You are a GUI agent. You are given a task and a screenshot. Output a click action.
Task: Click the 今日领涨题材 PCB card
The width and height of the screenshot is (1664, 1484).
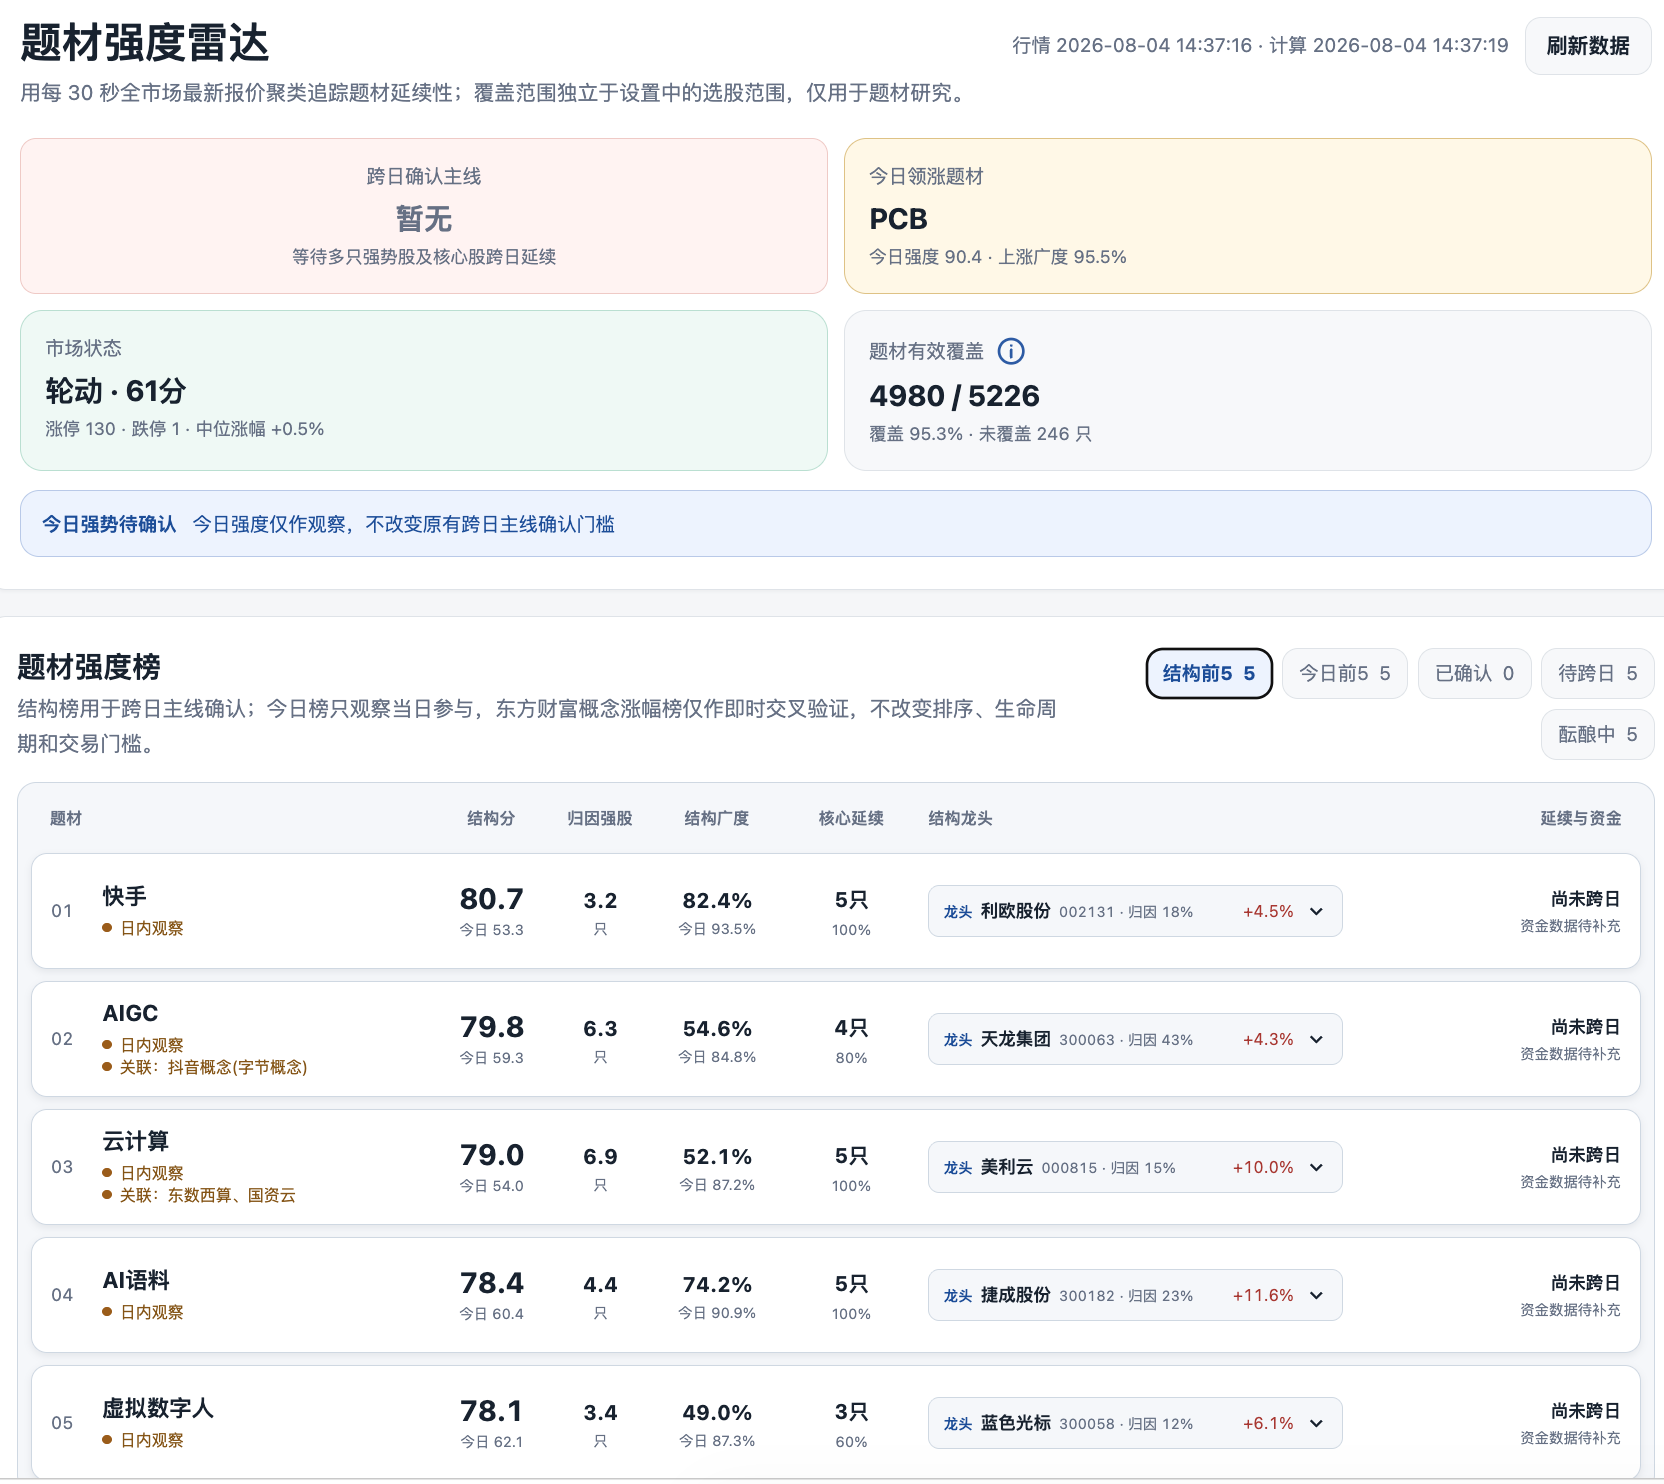tap(1248, 216)
